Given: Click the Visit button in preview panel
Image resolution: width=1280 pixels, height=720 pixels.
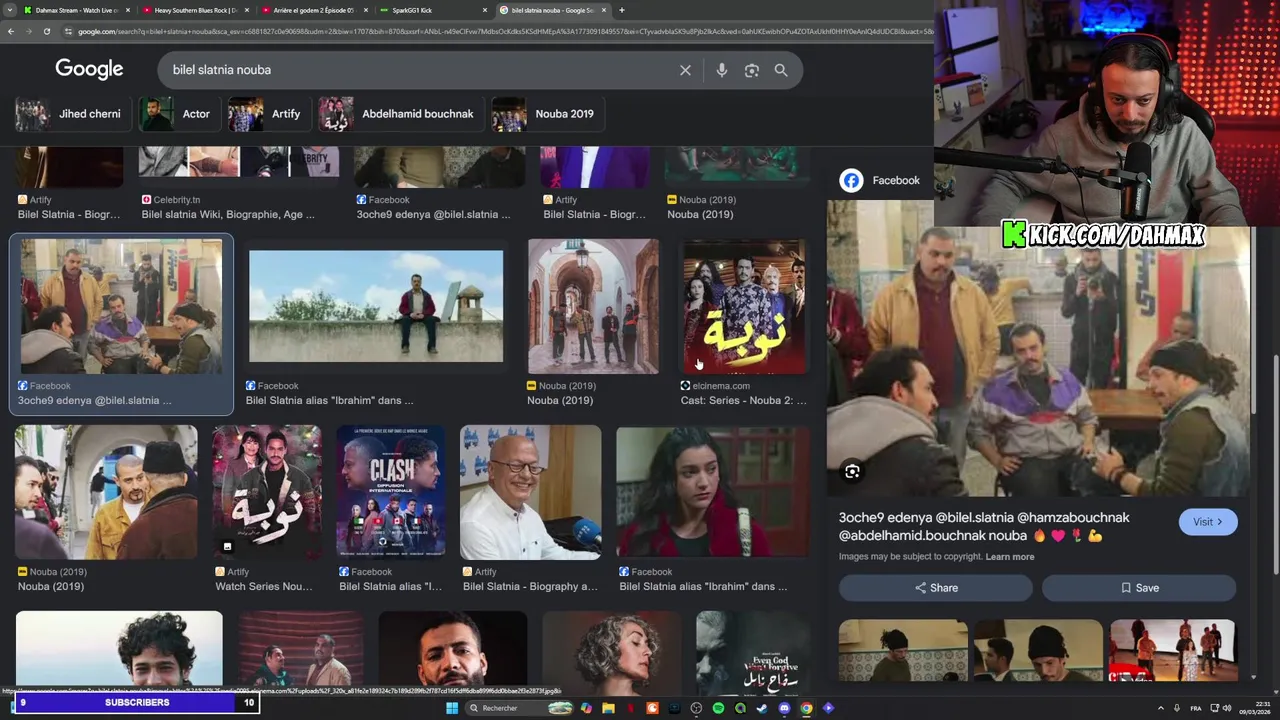Looking at the screenshot, I should 1208,522.
